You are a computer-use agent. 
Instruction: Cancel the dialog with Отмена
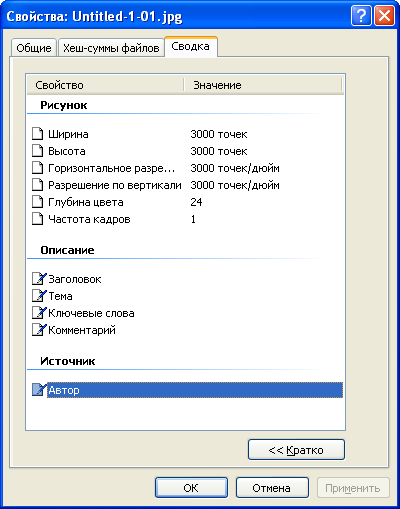[272, 488]
